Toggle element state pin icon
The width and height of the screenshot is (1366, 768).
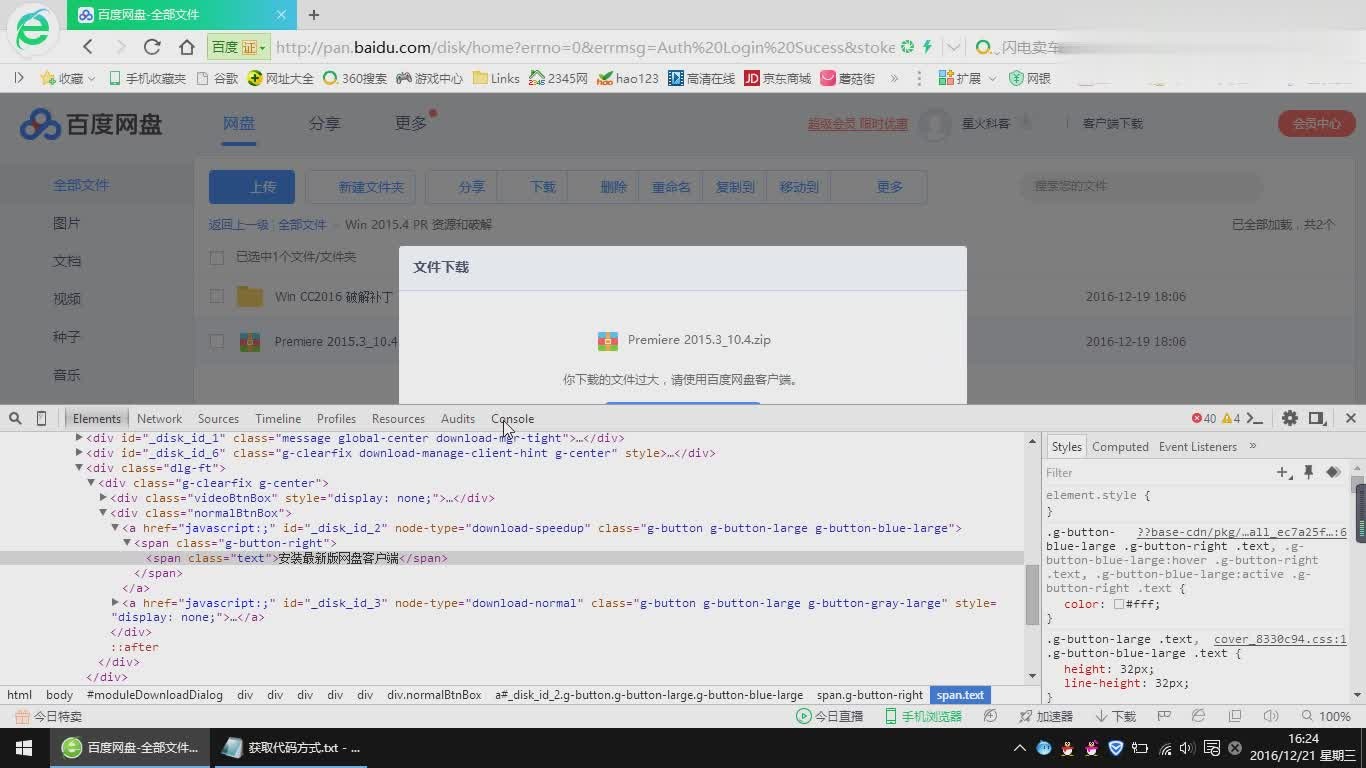click(1308, 472)
